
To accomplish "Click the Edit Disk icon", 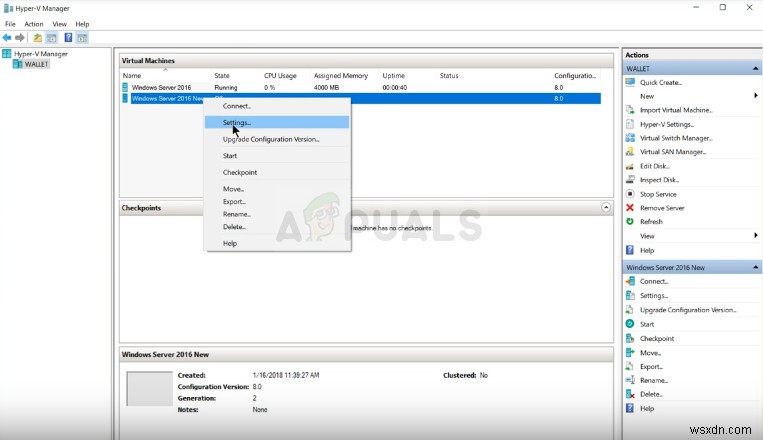I will pyautogui.click(x=630, y=166).
